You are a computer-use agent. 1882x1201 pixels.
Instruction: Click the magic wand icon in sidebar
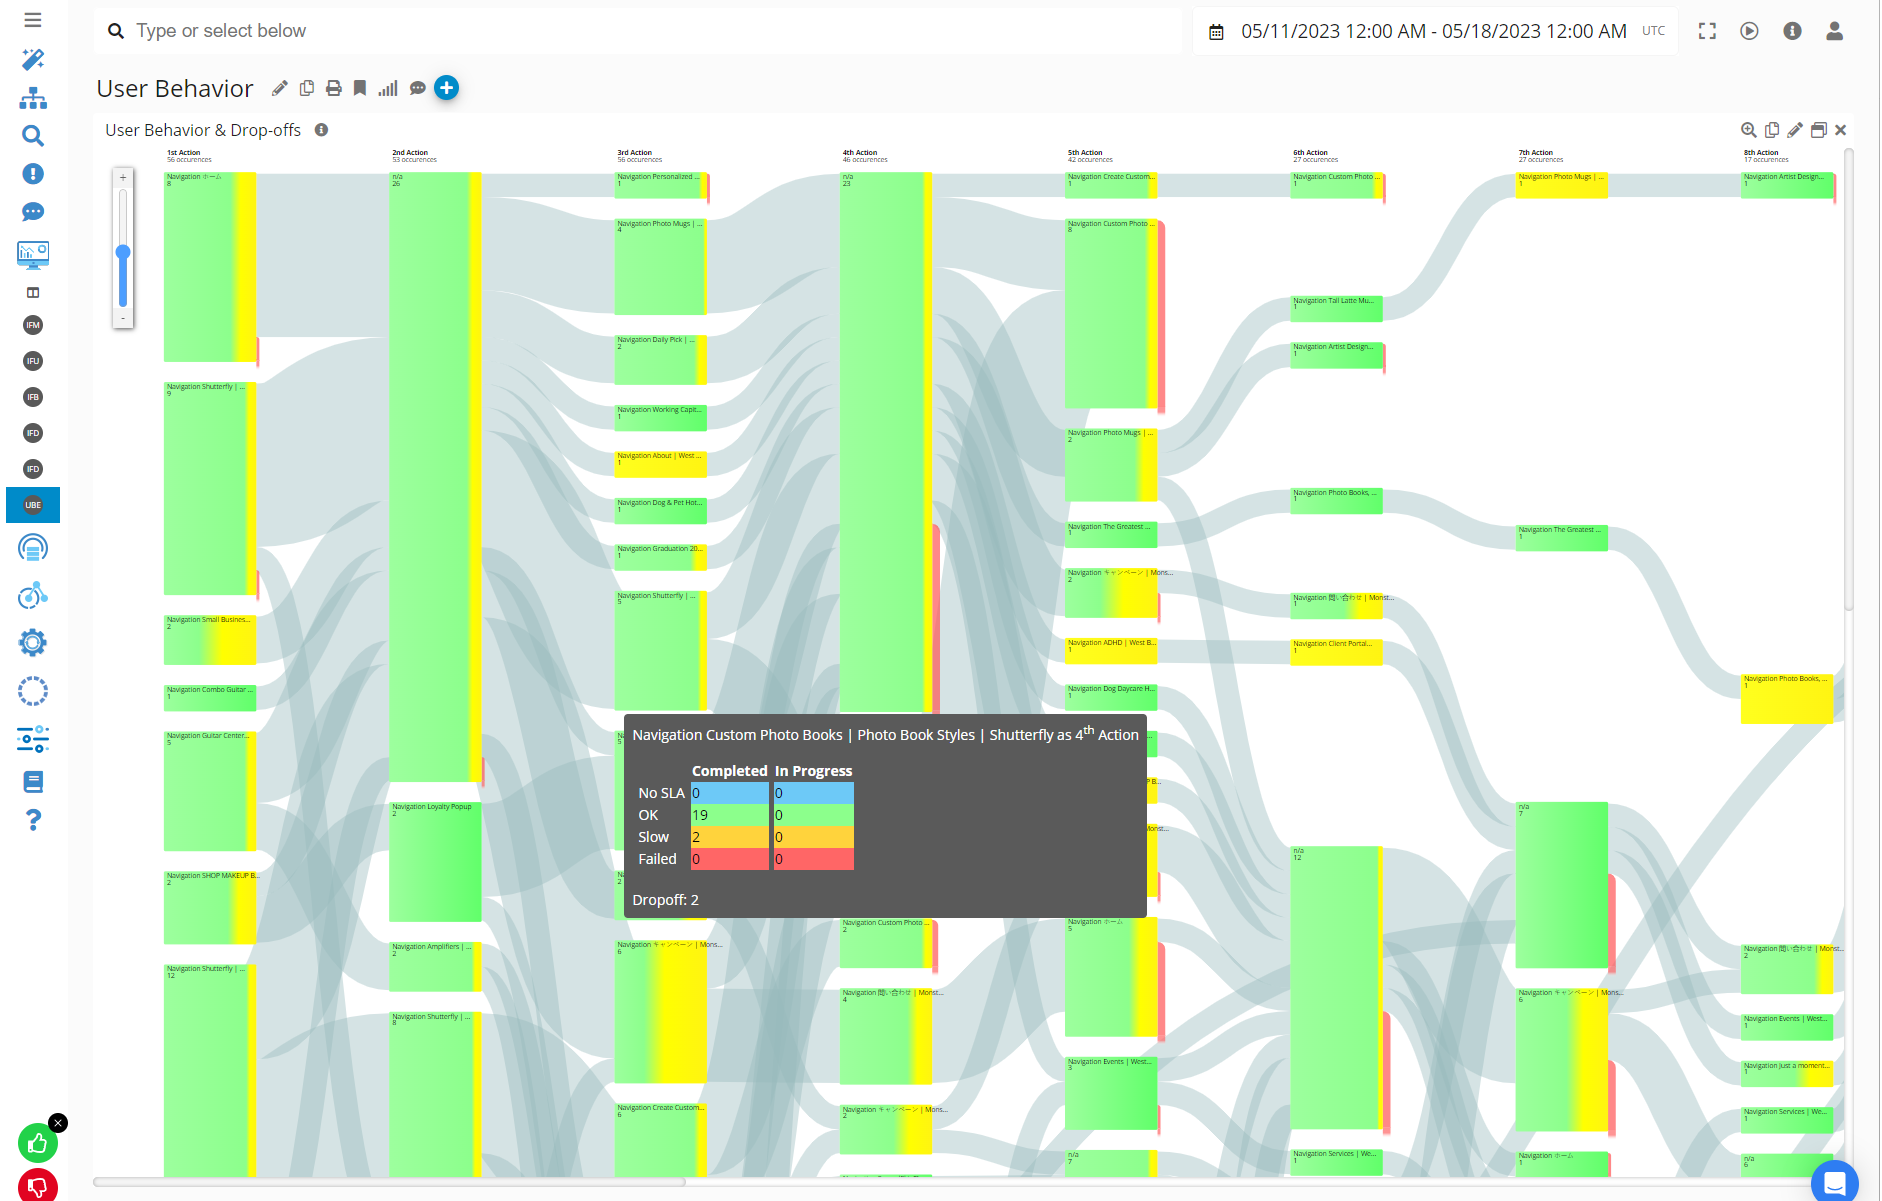[x=33, y=60]
